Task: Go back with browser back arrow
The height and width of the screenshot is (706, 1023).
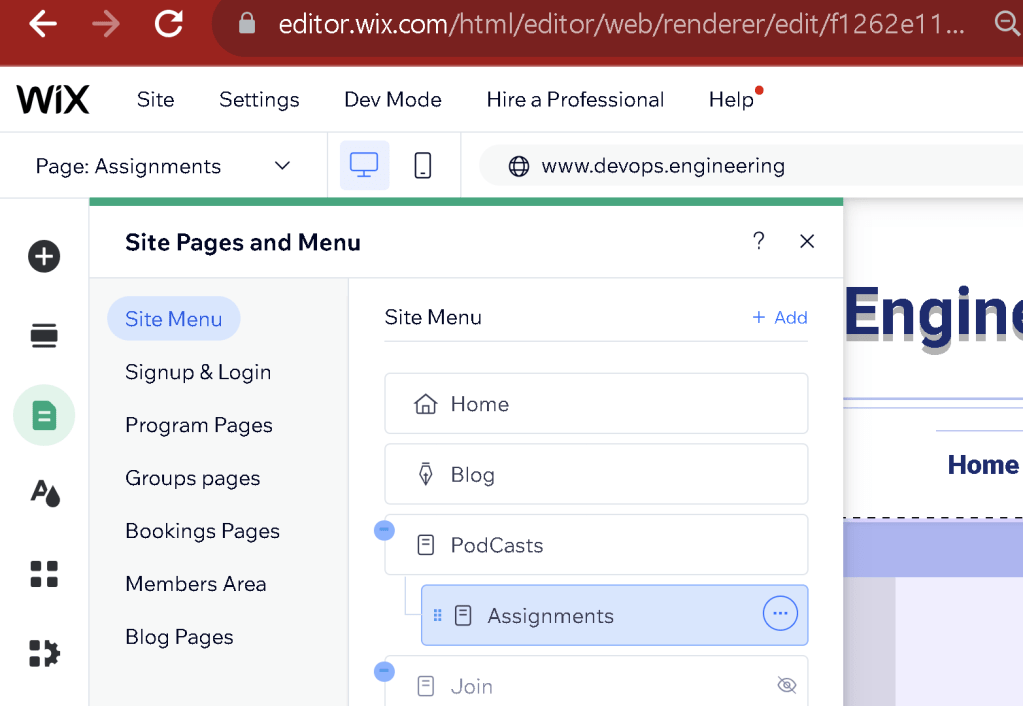Action: click(x=43, y=24)
